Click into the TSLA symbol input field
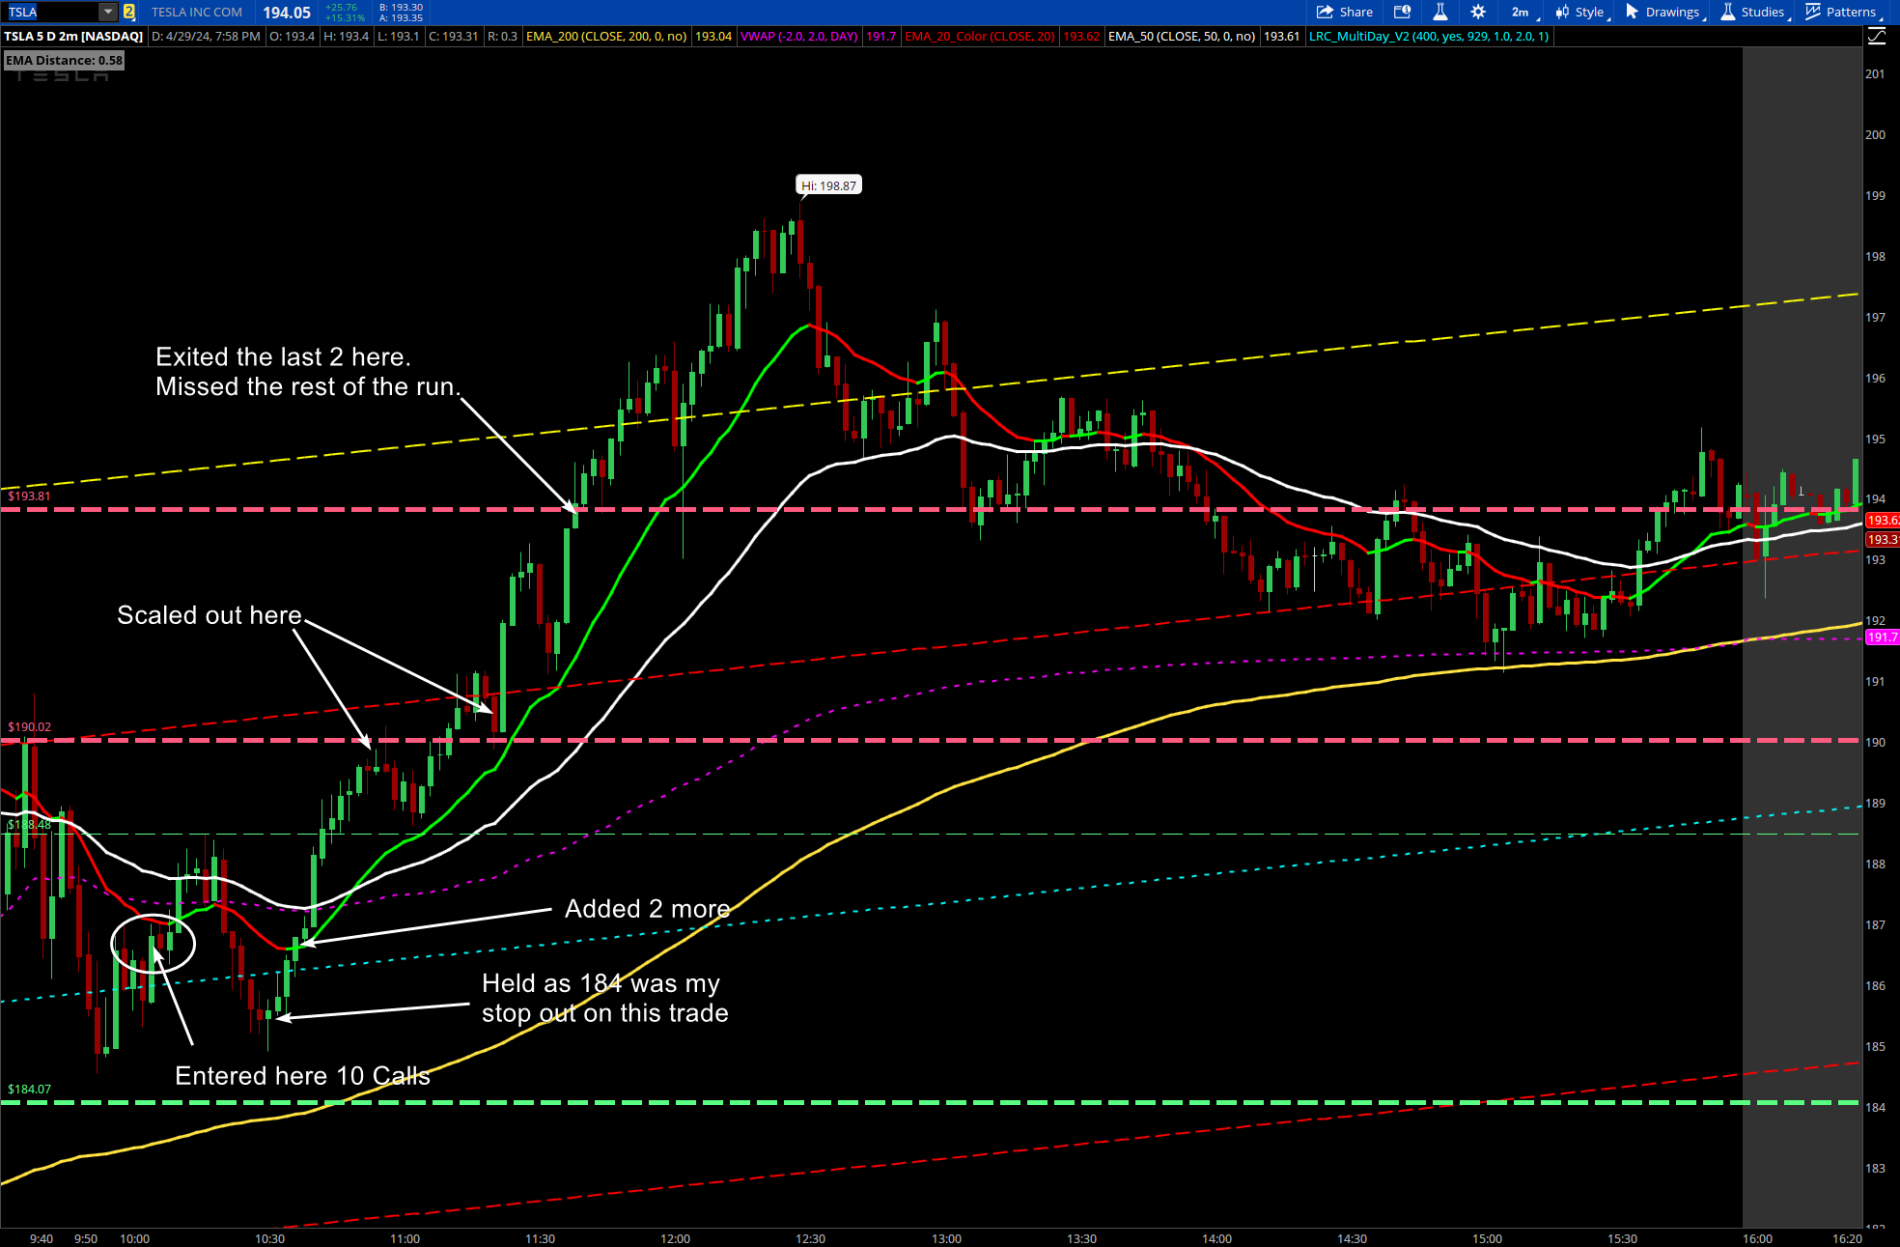 point(50,12)
